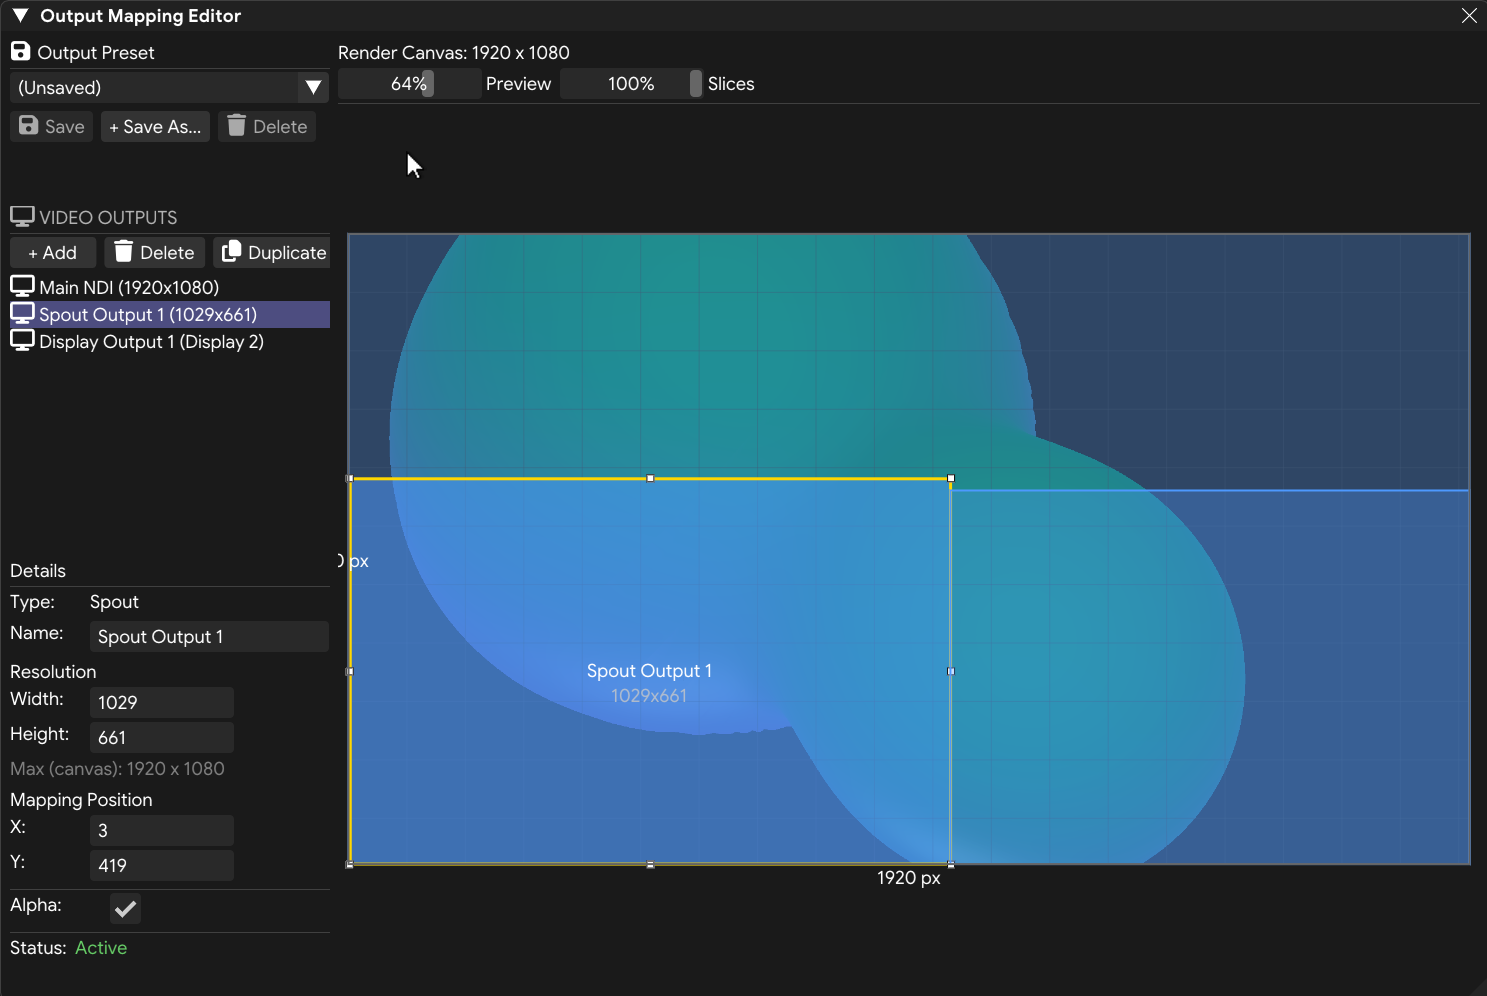The image size is (1487, 996).
Task: Collapse the Output Mapping Editor triangle
Action: pyautogui.click(x=20, y=16)
